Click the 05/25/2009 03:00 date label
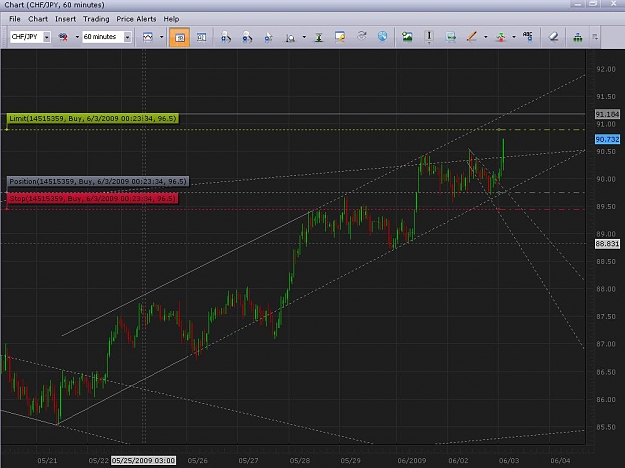Screen dimensions: 625x468 (x=143, y=460)
